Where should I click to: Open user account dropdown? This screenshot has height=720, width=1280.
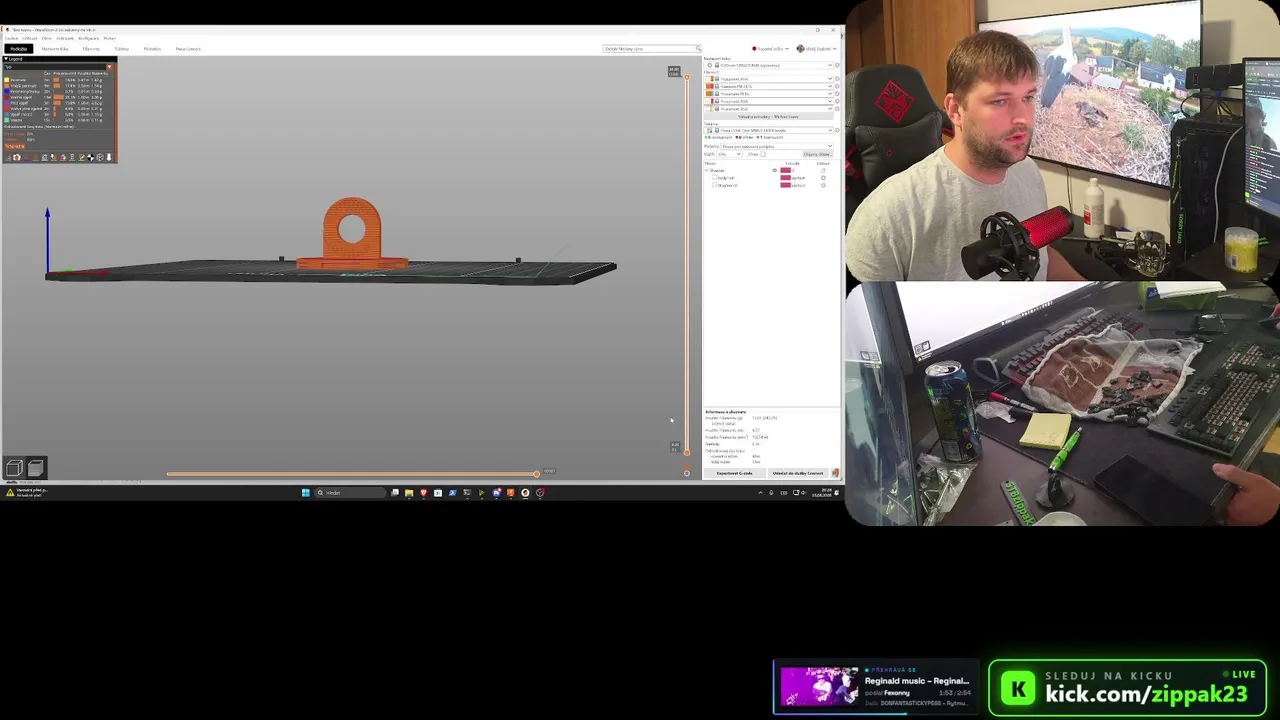[818, 48]
